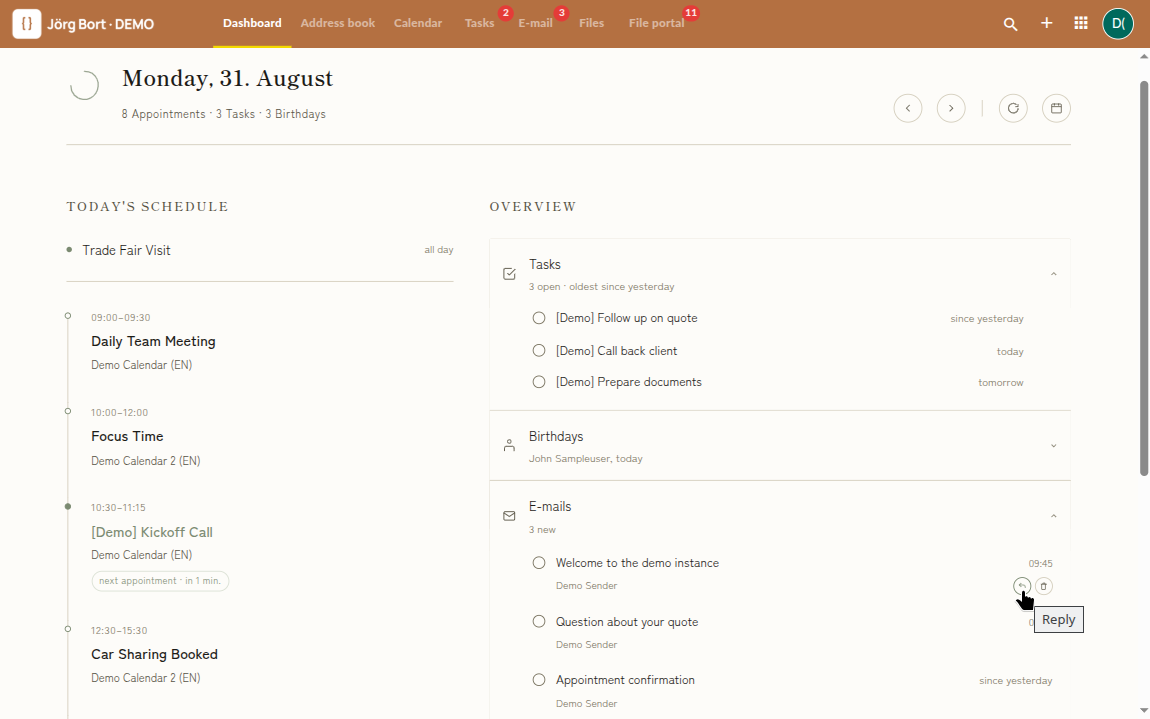This screenshot has height=719, width=1150.
Task: Open Question about your quote email
Action: pos(627,622)
